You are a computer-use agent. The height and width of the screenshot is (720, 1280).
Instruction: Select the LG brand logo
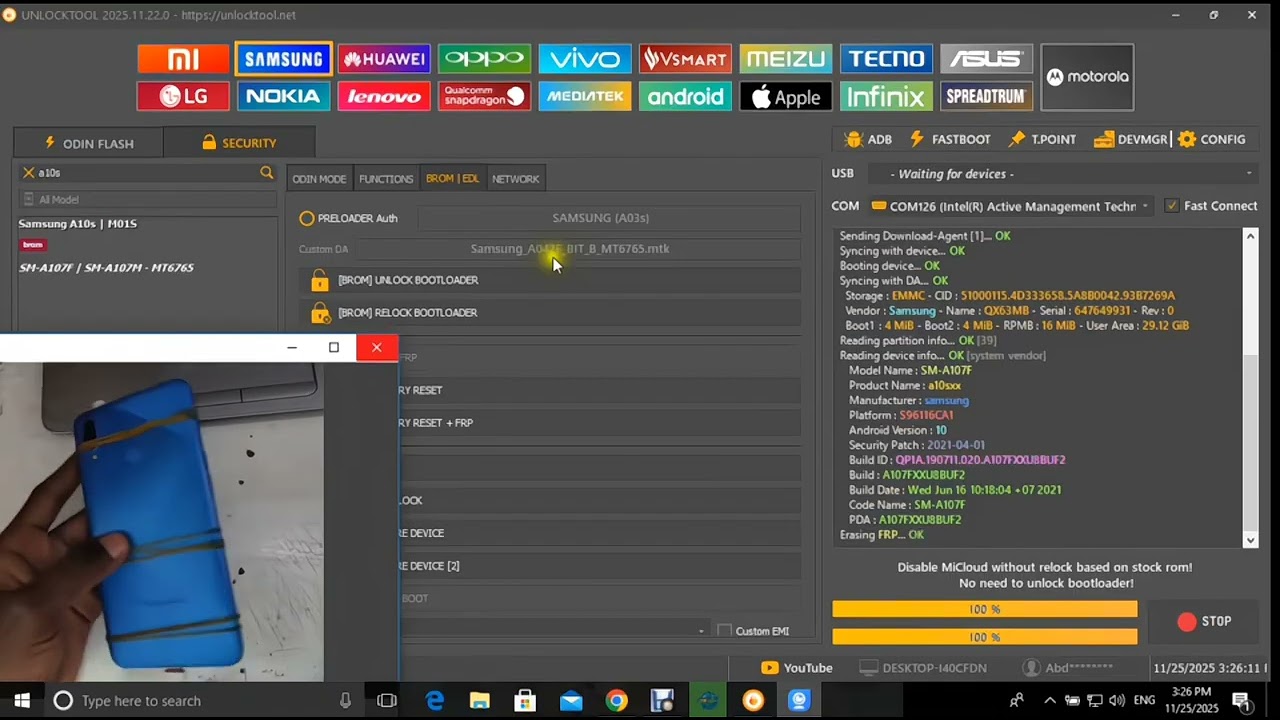pos(183,96)
